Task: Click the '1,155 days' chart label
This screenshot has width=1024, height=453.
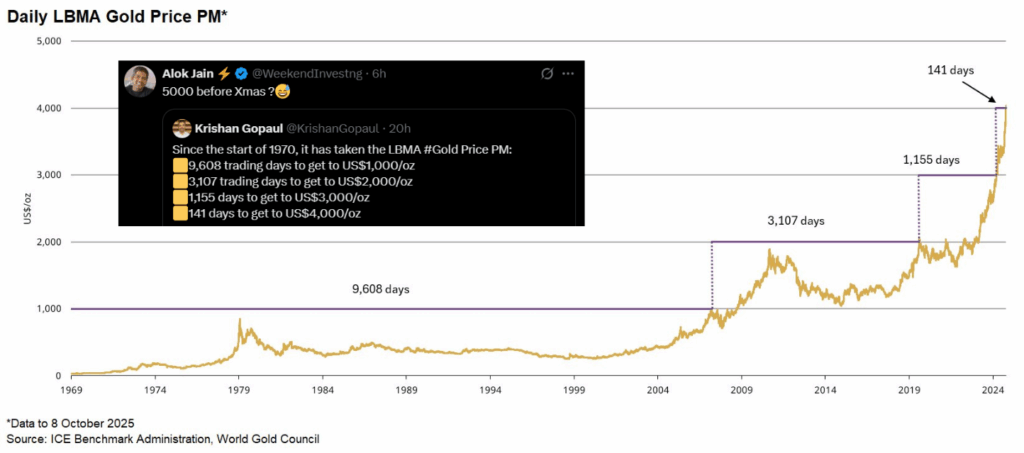Action: [x=930, y=159]
